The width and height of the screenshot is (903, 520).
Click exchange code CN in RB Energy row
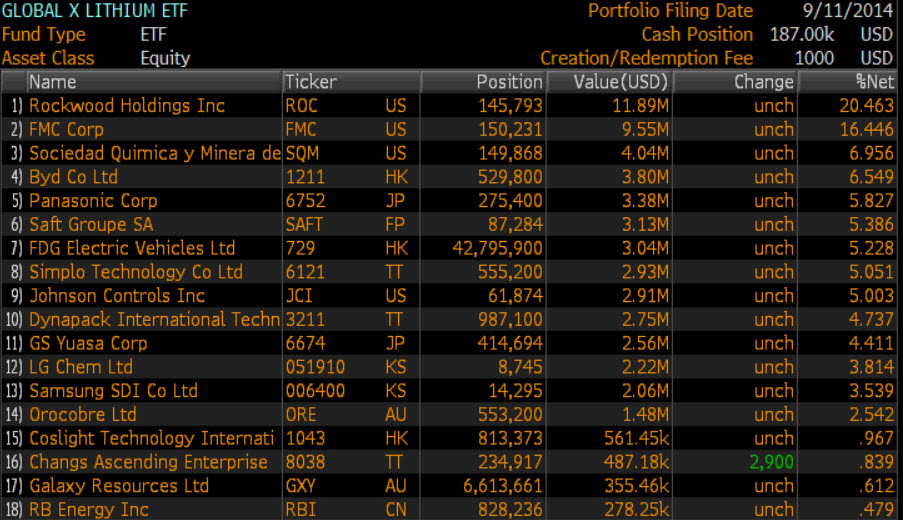(x=396, y=509)
